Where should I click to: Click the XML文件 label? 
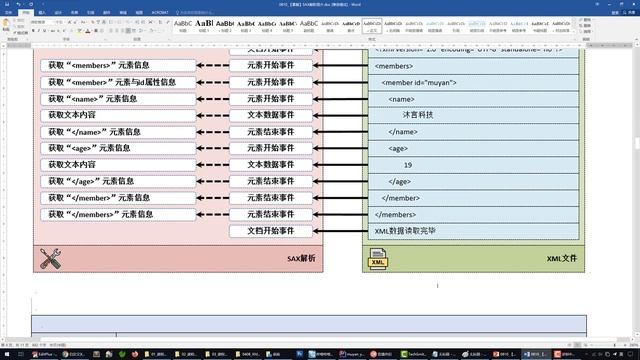coord(562,258)
